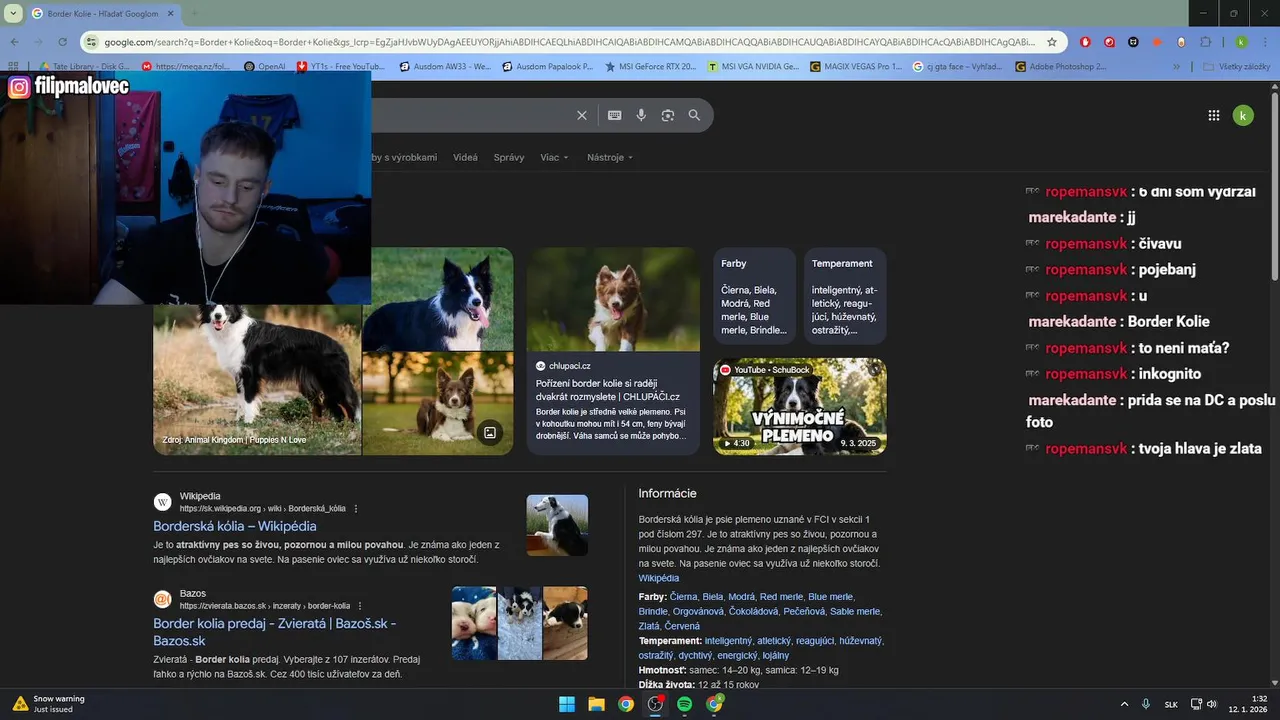Click the inteligentný temperament link
Viewport: 1280px width, 720px height.
(728, 640)
